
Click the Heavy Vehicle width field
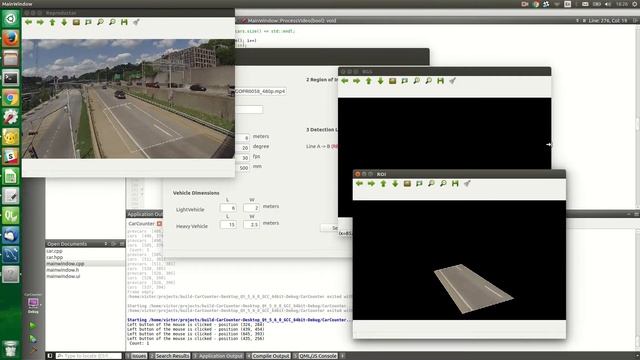[x=251, y=224]
